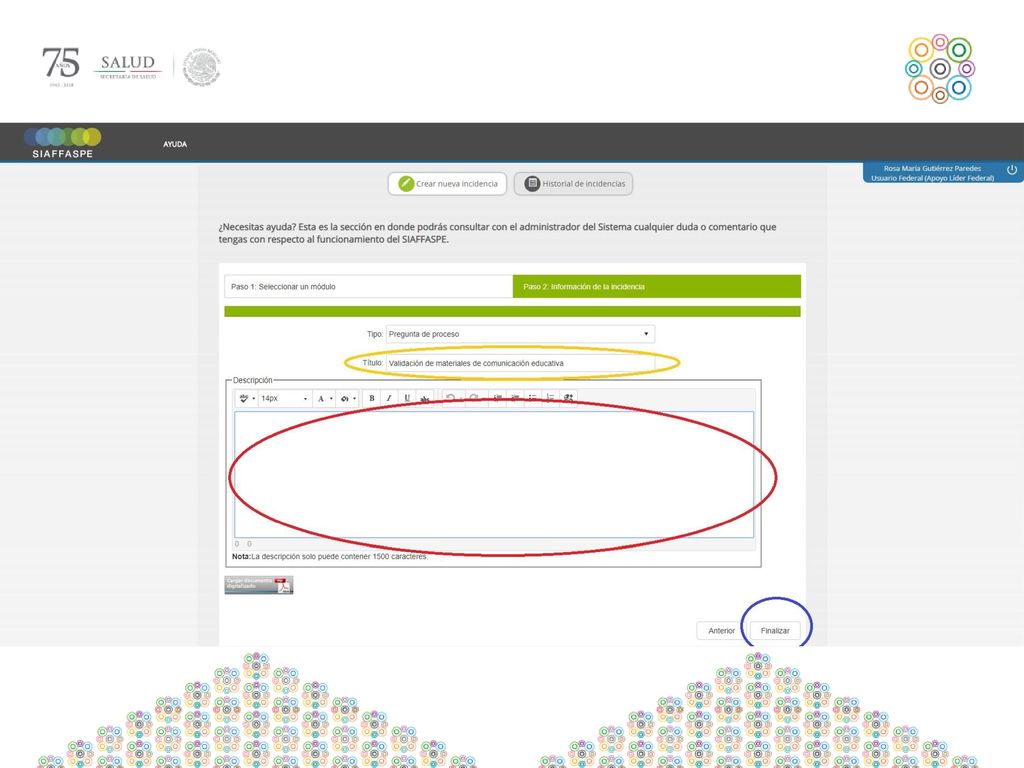
Task: Click the user name Rosa María Gutiérrez Paredes
Action: (x=932, y=168)
